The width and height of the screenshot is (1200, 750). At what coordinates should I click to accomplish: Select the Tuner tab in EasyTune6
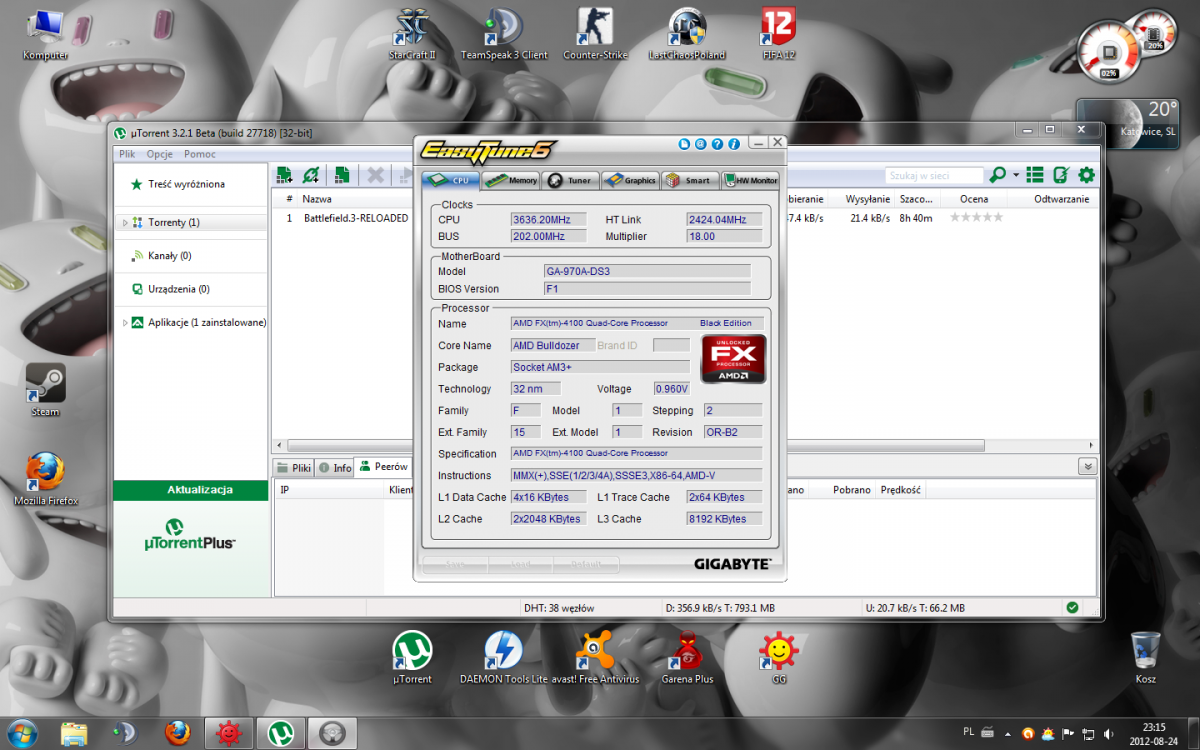pos(570,180)
